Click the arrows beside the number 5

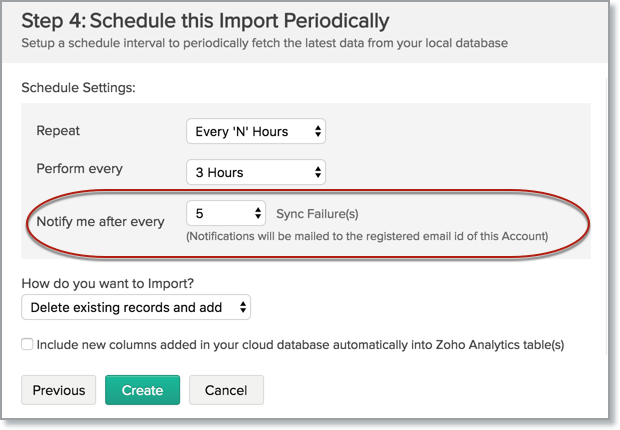pos(258,213)
